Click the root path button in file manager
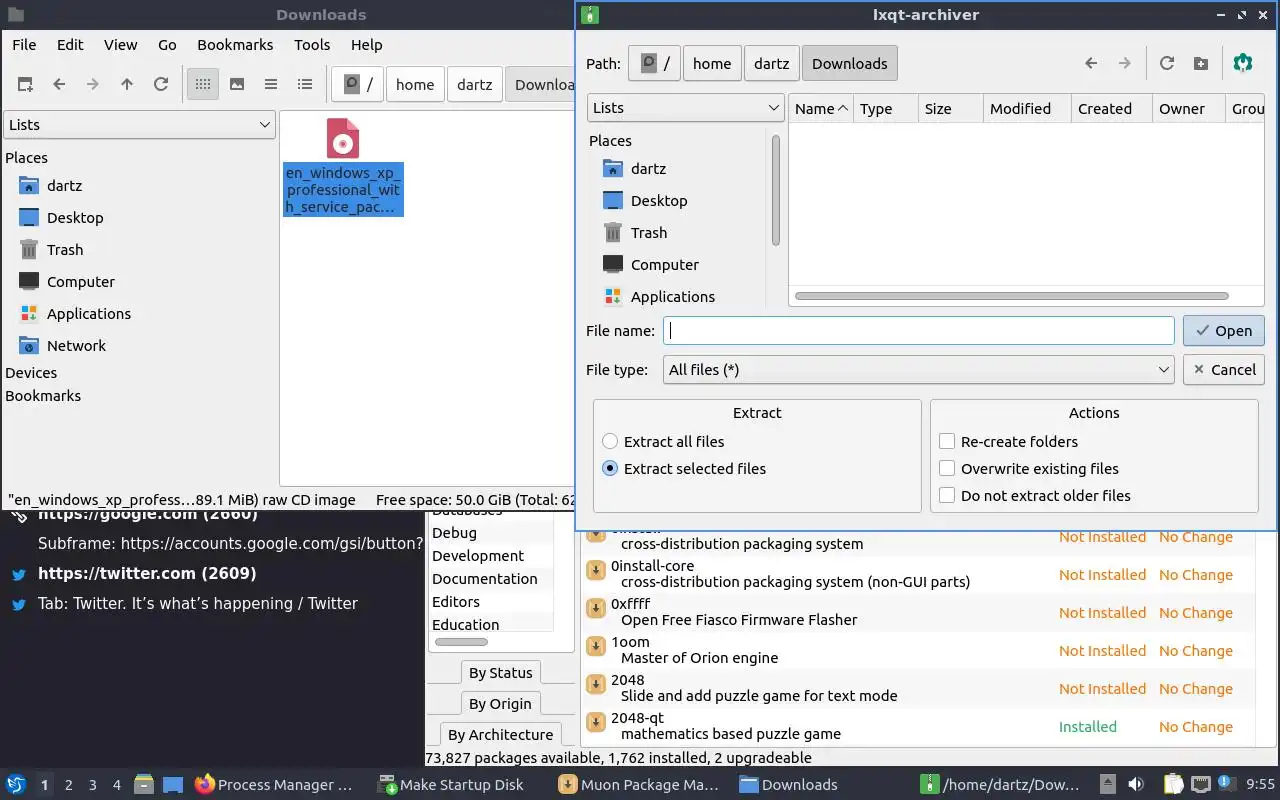Viewport: 1280px width, 800px height. (358, 84)
